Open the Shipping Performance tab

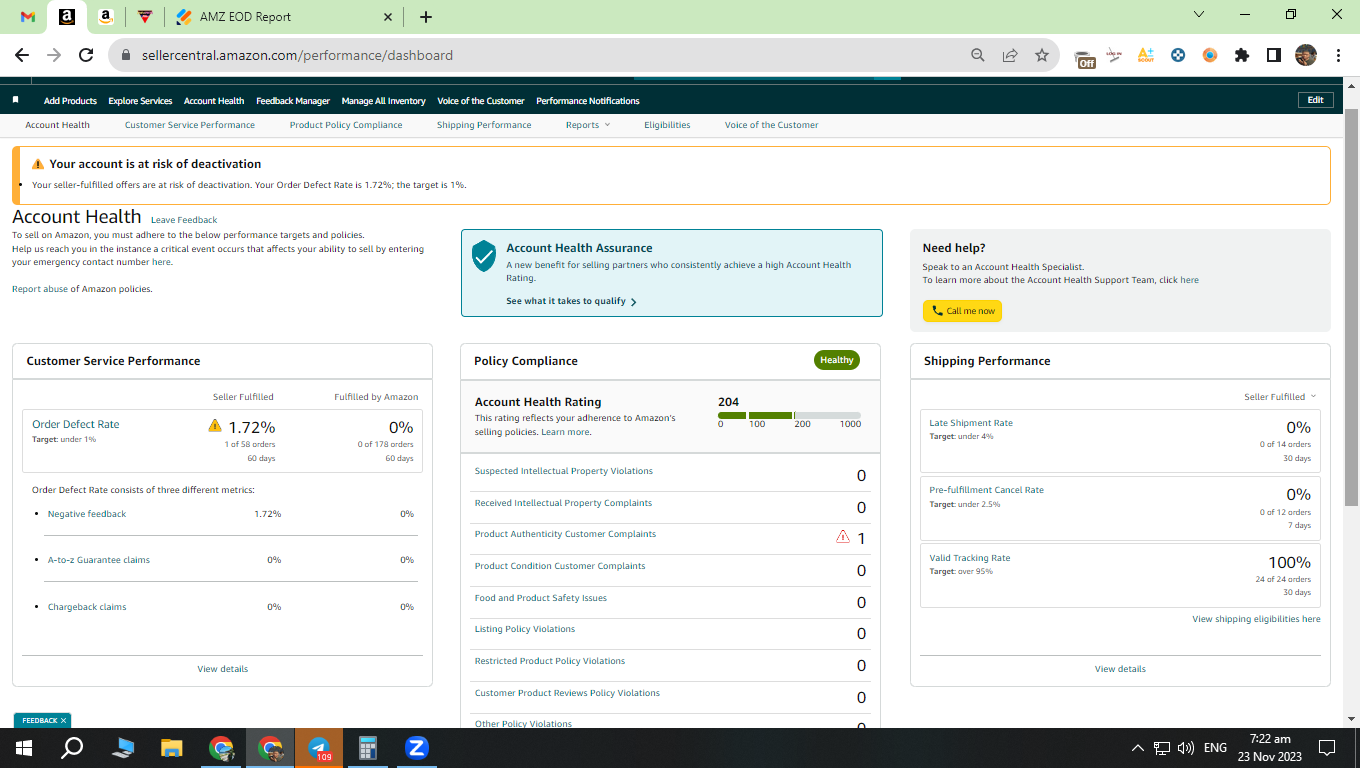[484, 125]
